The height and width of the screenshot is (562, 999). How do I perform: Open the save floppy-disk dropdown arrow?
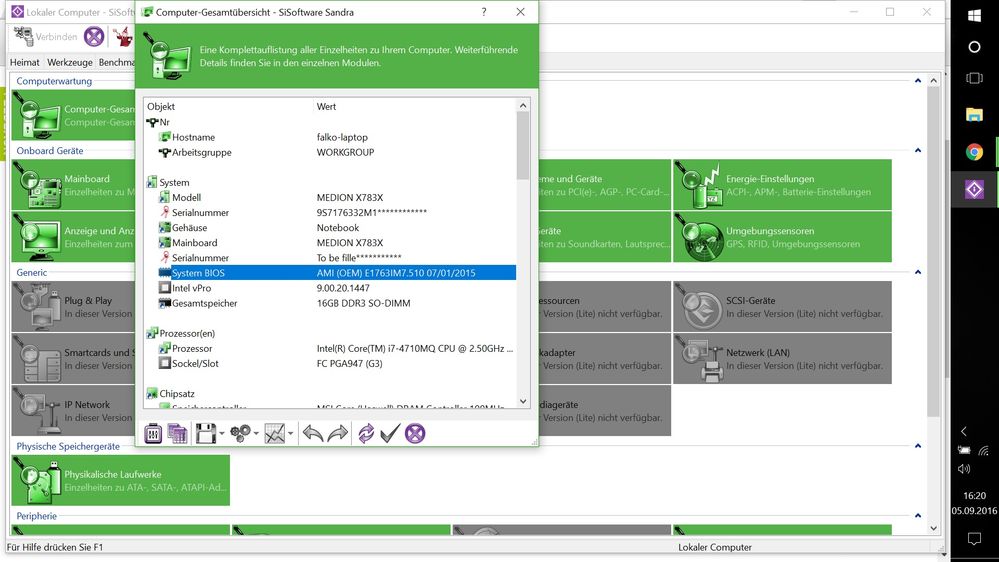pyautogui.click(x=222, y=434)
